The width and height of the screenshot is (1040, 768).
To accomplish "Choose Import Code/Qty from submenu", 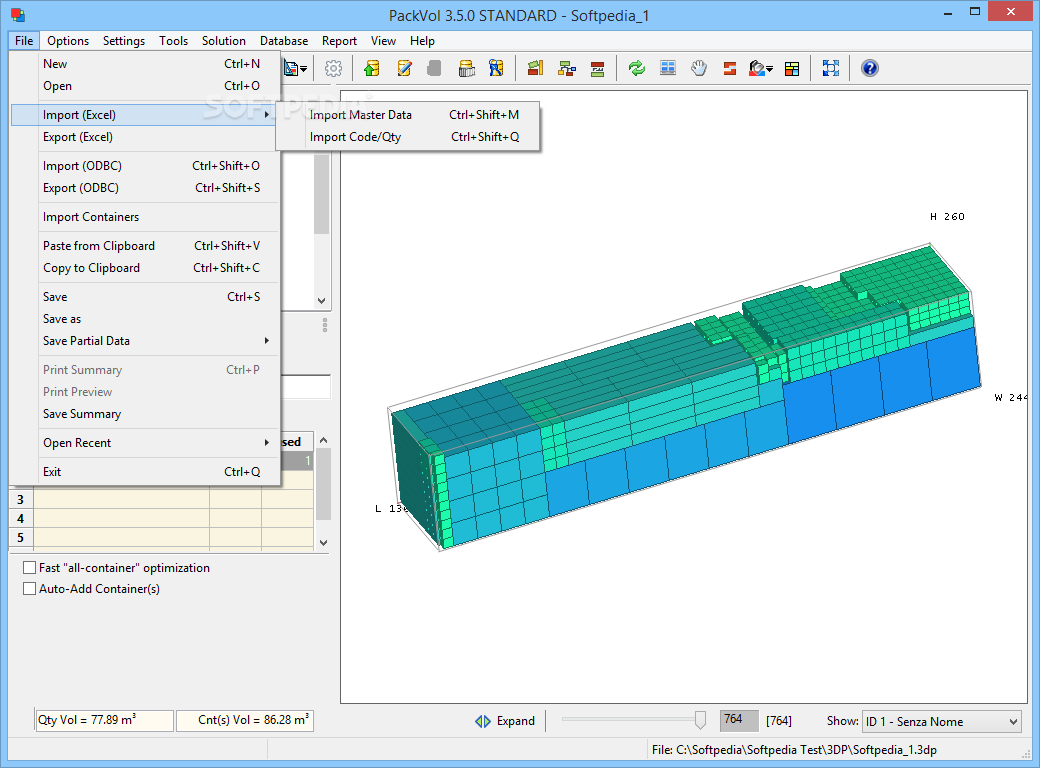I will (408, 137).
